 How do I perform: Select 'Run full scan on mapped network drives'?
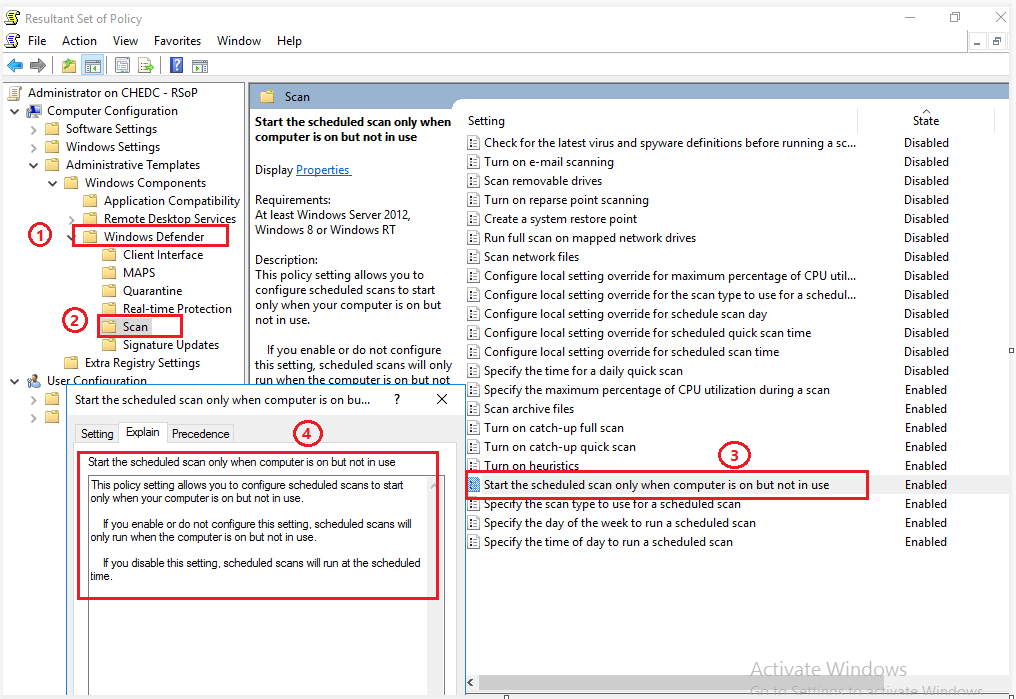tap(590, 238)
